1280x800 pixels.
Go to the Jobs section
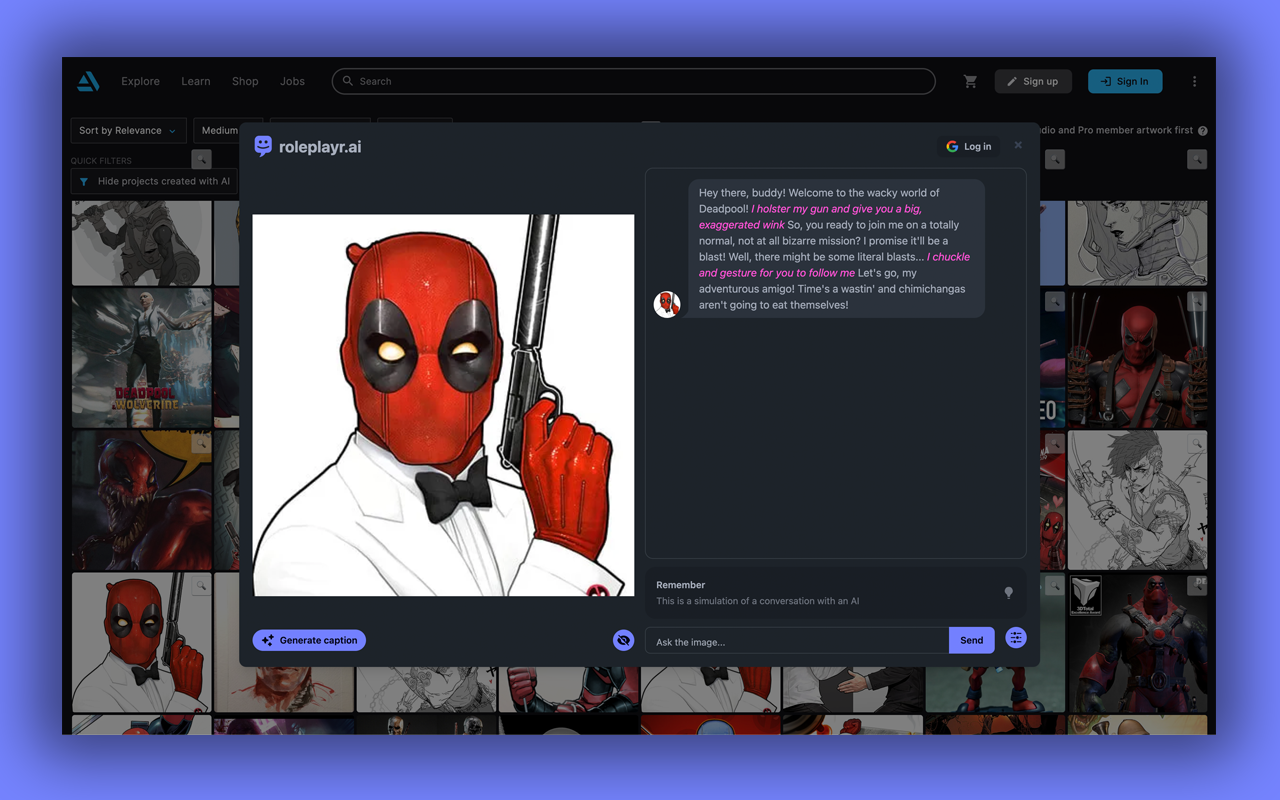click(292, 81)
